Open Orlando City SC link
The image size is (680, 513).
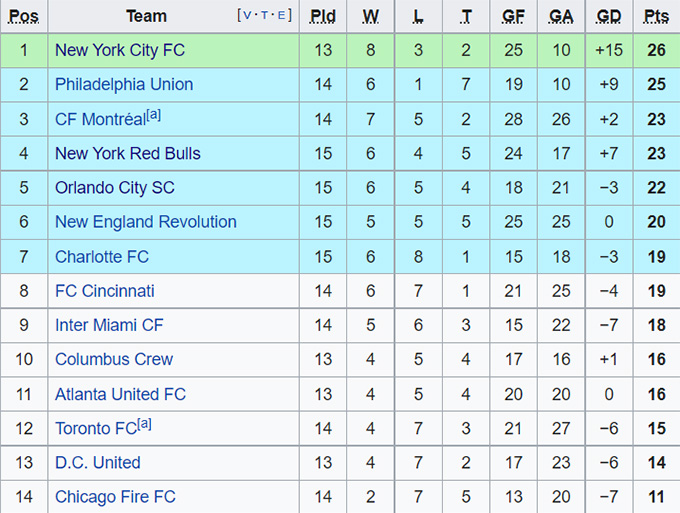[115, 188]
